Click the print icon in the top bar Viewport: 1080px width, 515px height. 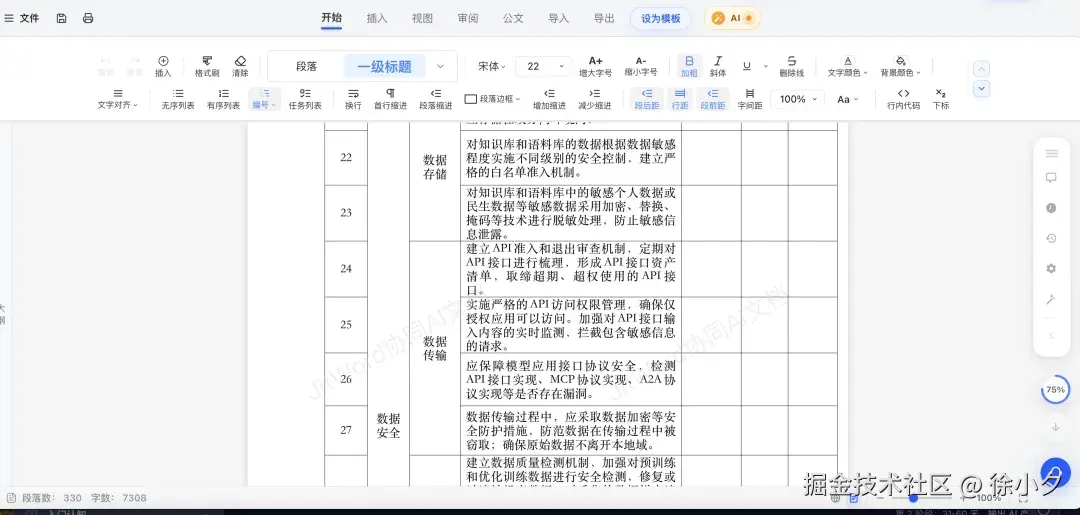tap(88, 19)
